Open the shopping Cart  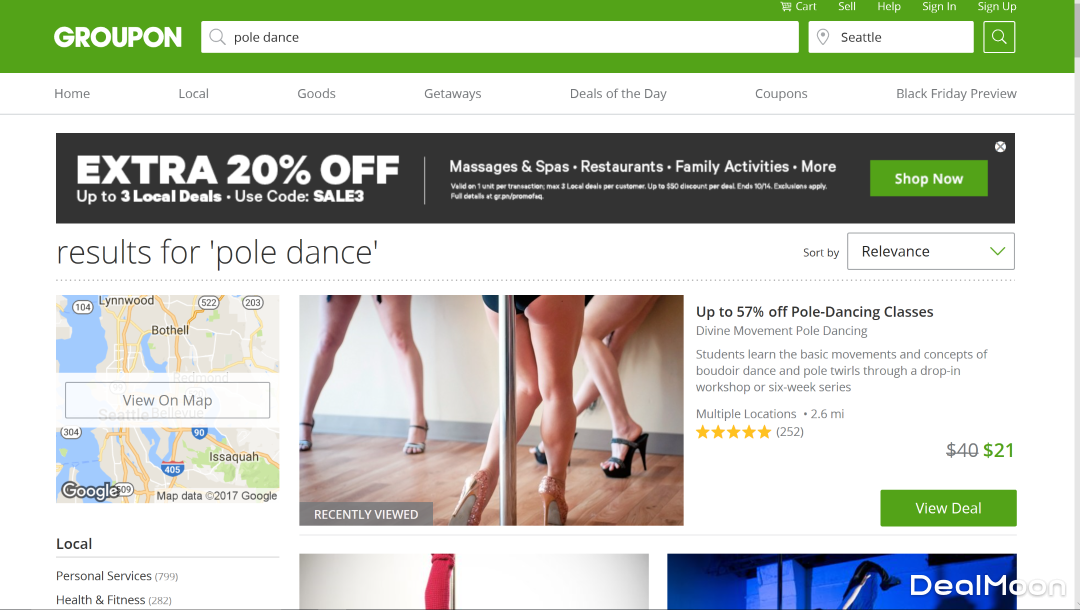tap(798, 7)
